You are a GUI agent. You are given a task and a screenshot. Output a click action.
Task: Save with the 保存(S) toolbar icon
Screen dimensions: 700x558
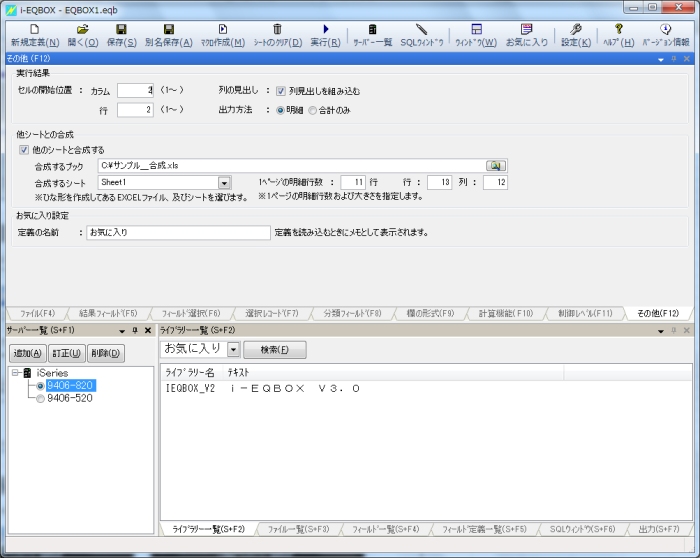click(x=121, y=29)
